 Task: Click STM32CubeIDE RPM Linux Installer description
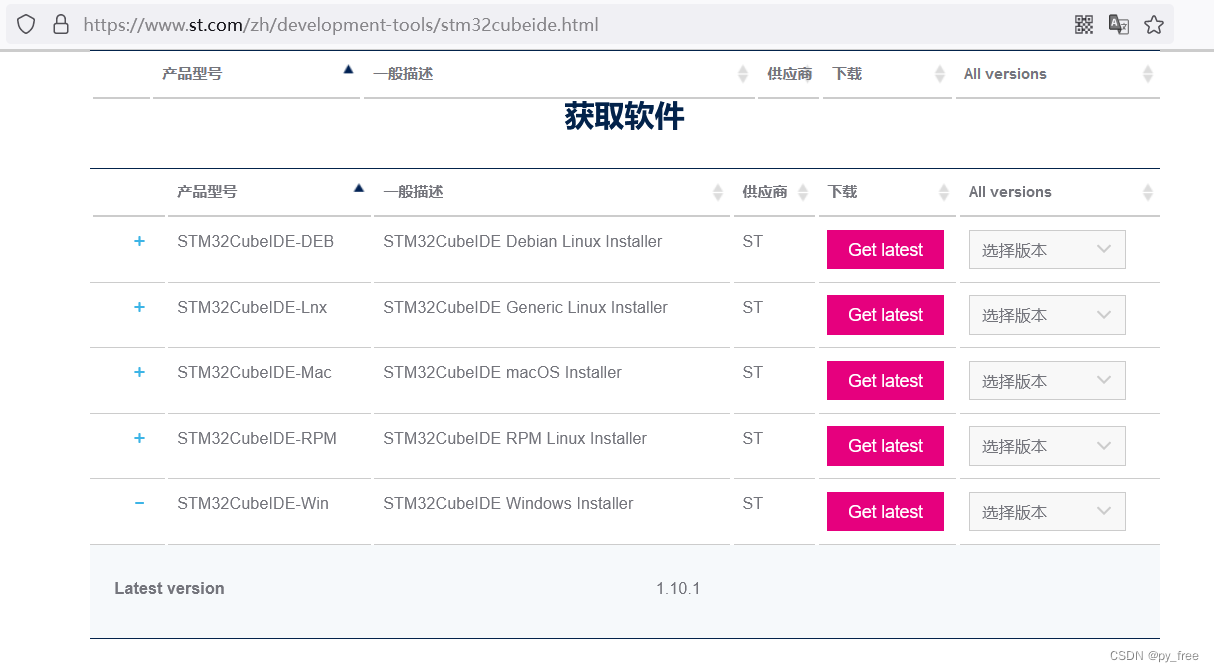pos(515,438)
